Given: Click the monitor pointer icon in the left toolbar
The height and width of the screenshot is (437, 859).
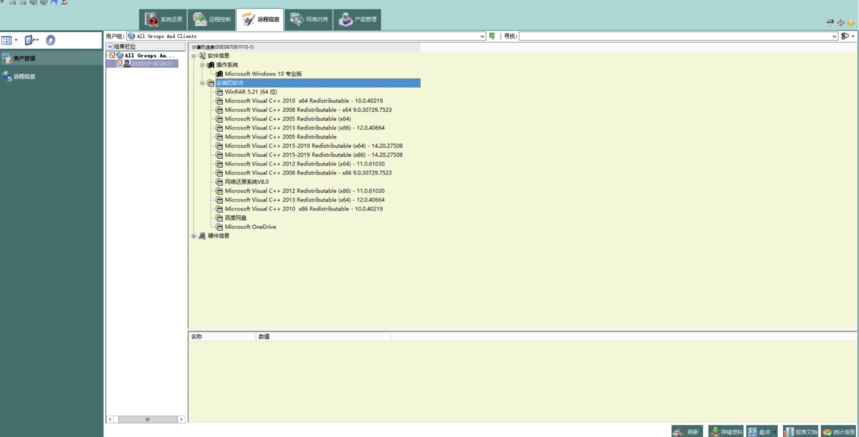Looking at the screenshot, I should point(30,40).
